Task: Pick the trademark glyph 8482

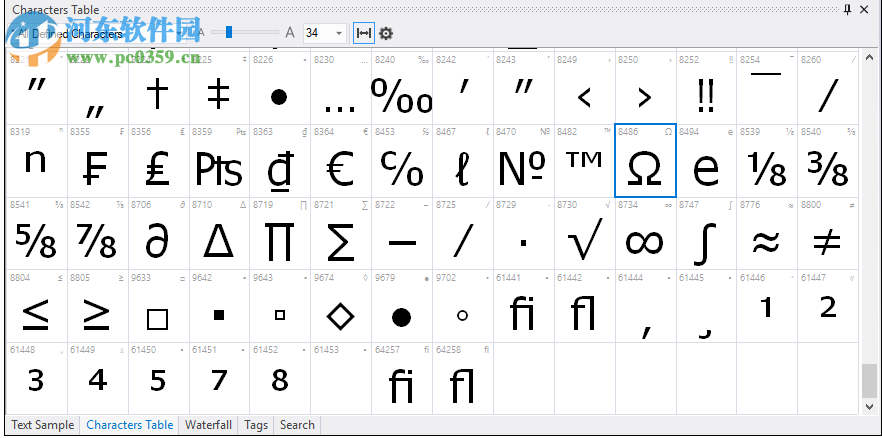Action: coord(584,160)
